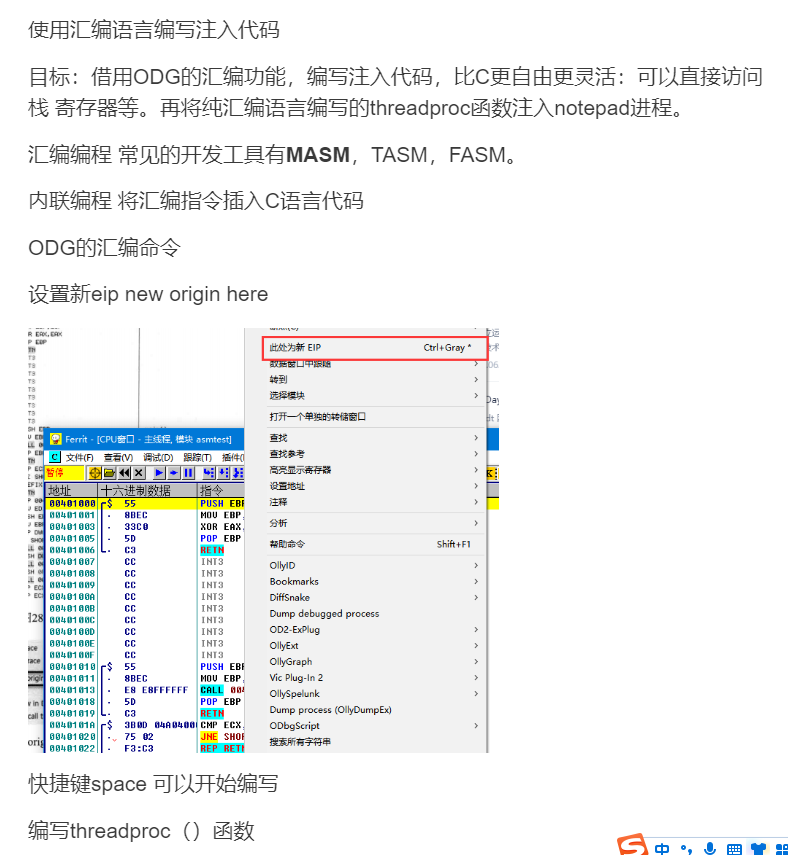Click the microphone voice input icon
Image resolution: width=788 pixels, height=855 pixels.
pos(710,848)
